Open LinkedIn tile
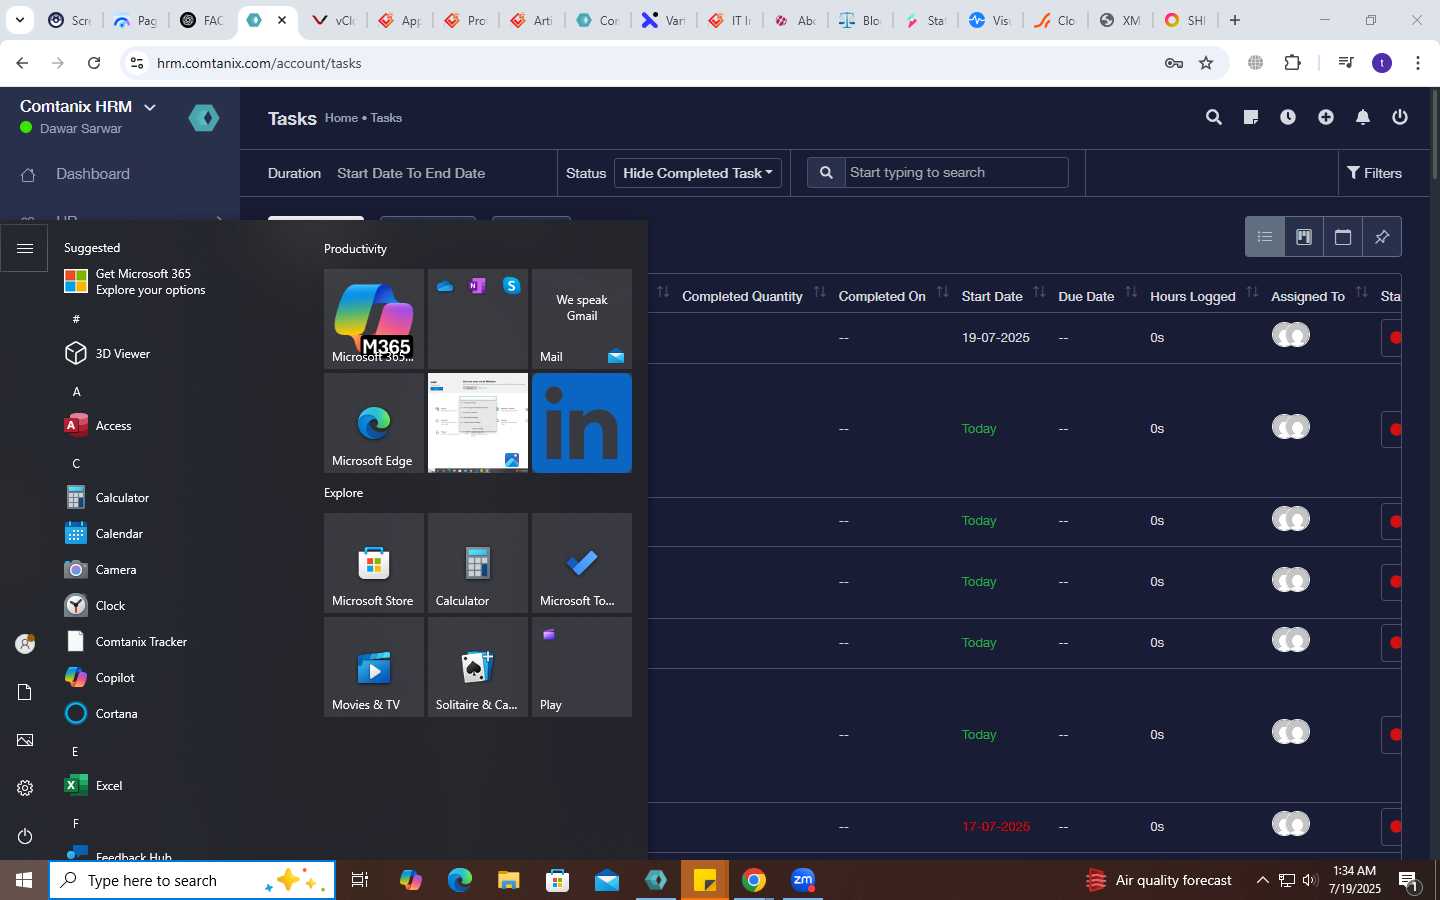 [x=582, y=423]
